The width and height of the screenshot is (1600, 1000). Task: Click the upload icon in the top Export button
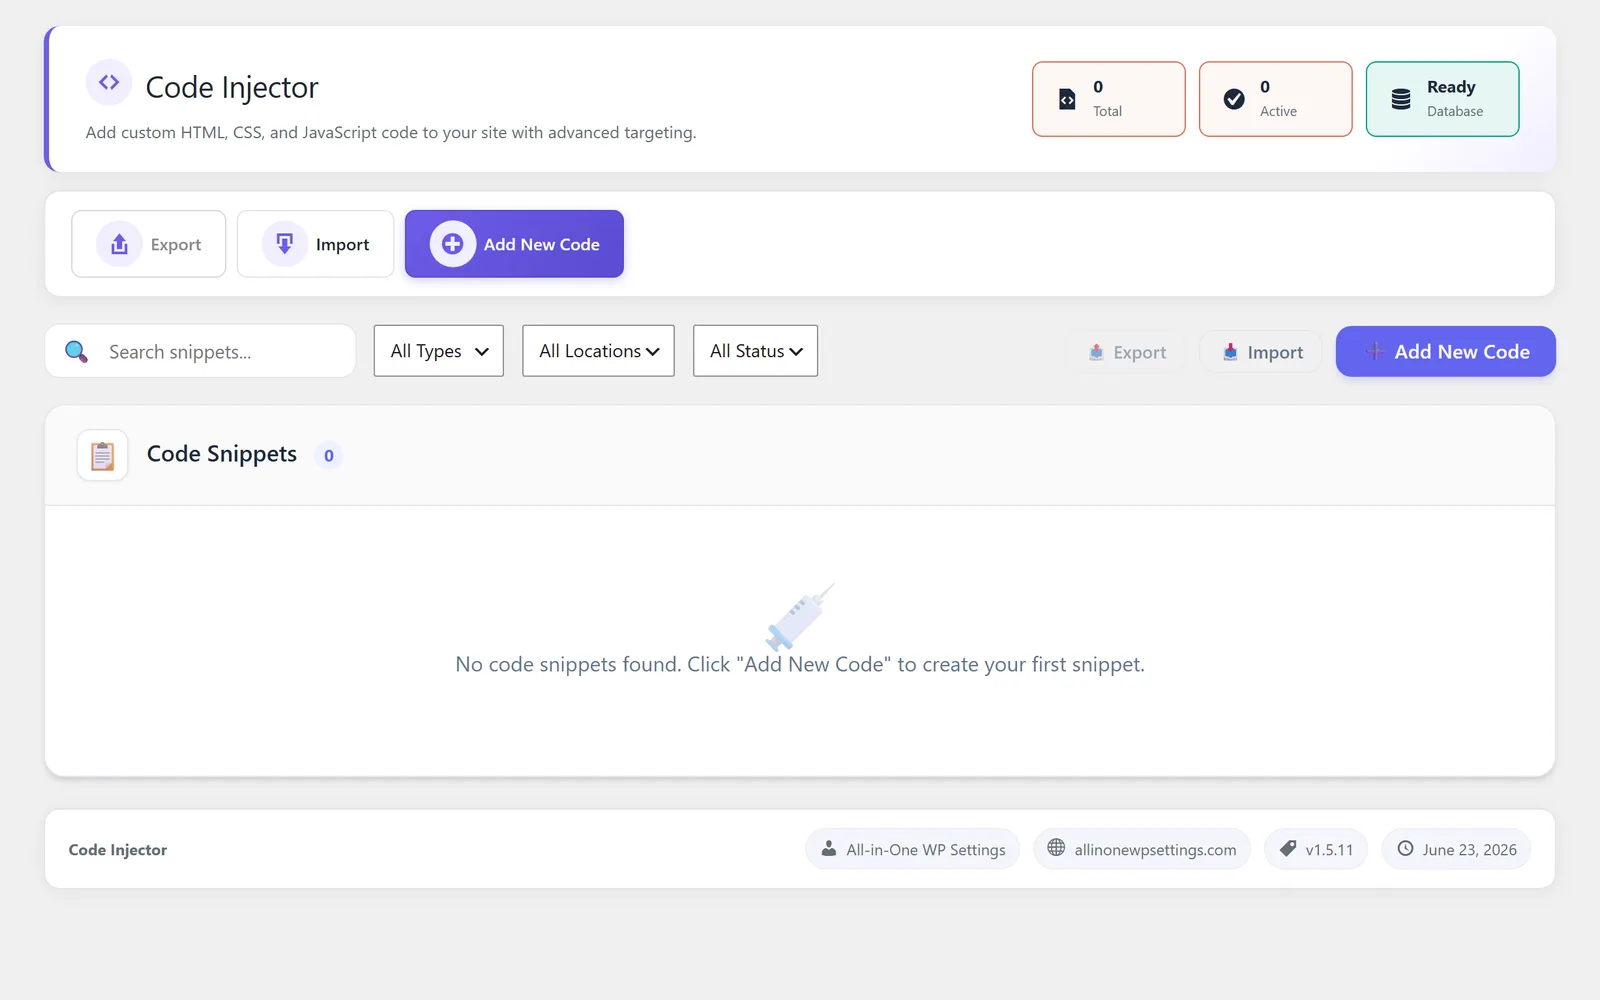119,244
